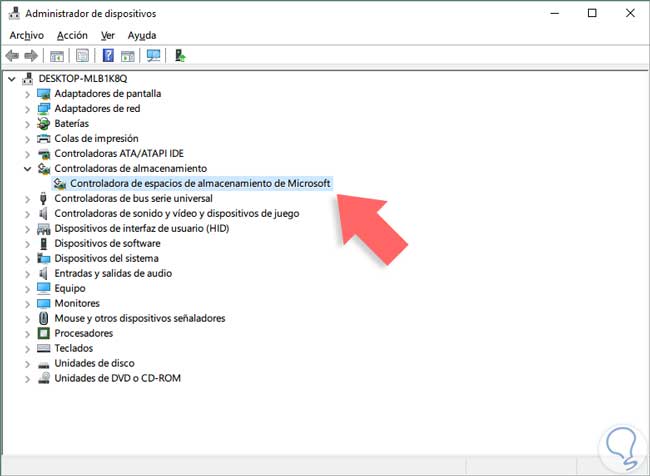The image size is (650, 476).
Task: Open the Archivo menu
Action: (x=27, y=36)
